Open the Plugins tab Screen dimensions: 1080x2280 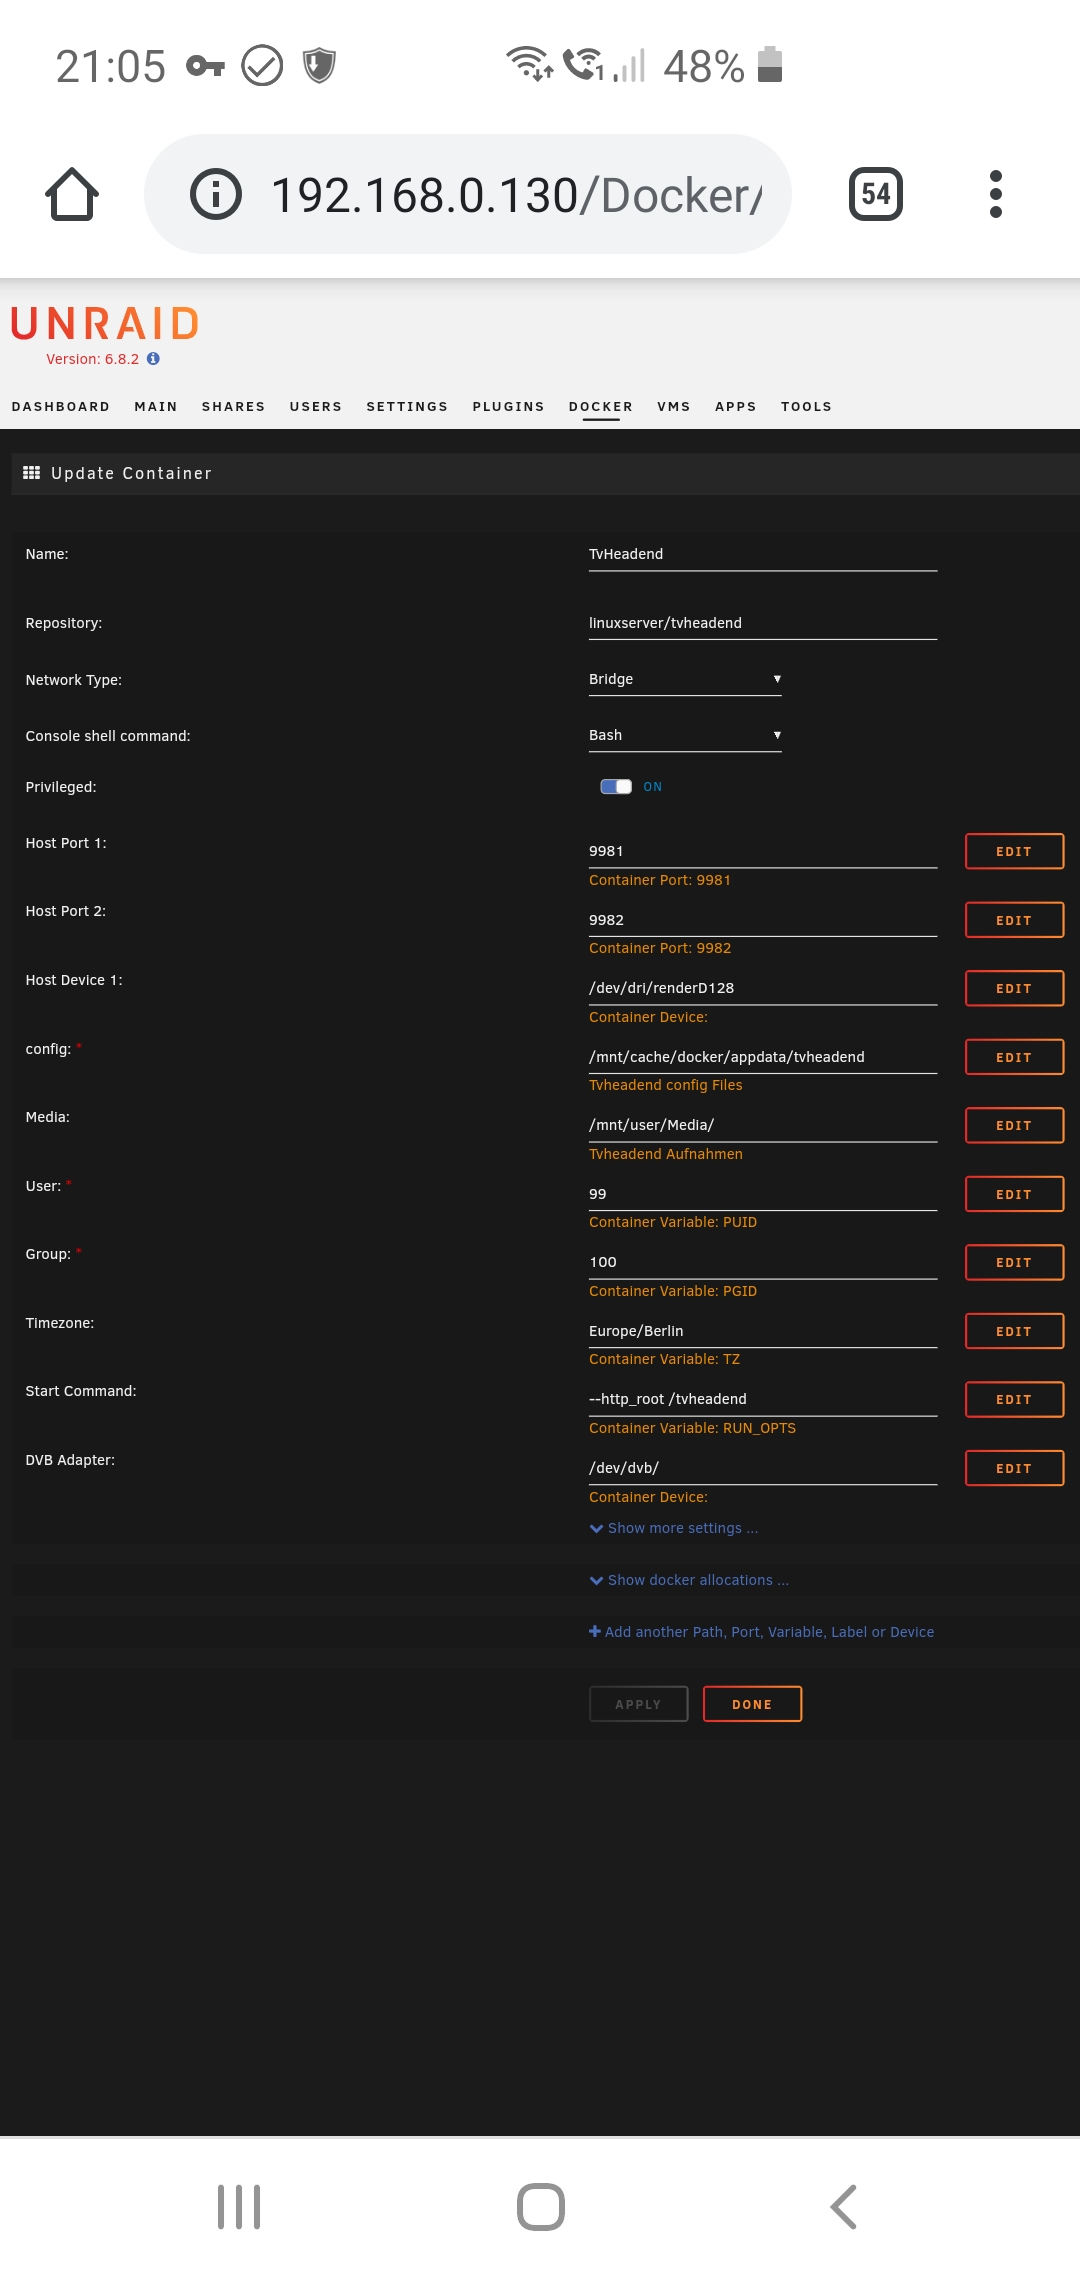pyautogui.click(x=509, y=407)
